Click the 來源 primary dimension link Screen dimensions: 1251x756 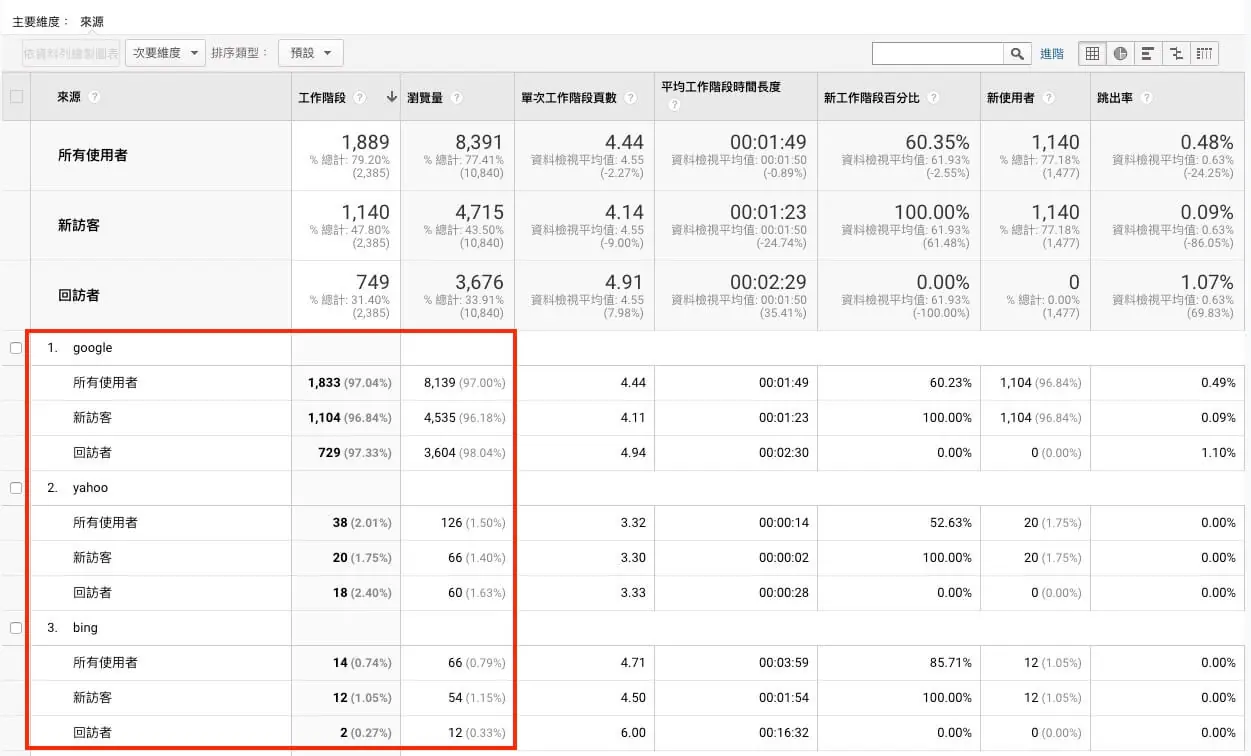coord(92,21)
